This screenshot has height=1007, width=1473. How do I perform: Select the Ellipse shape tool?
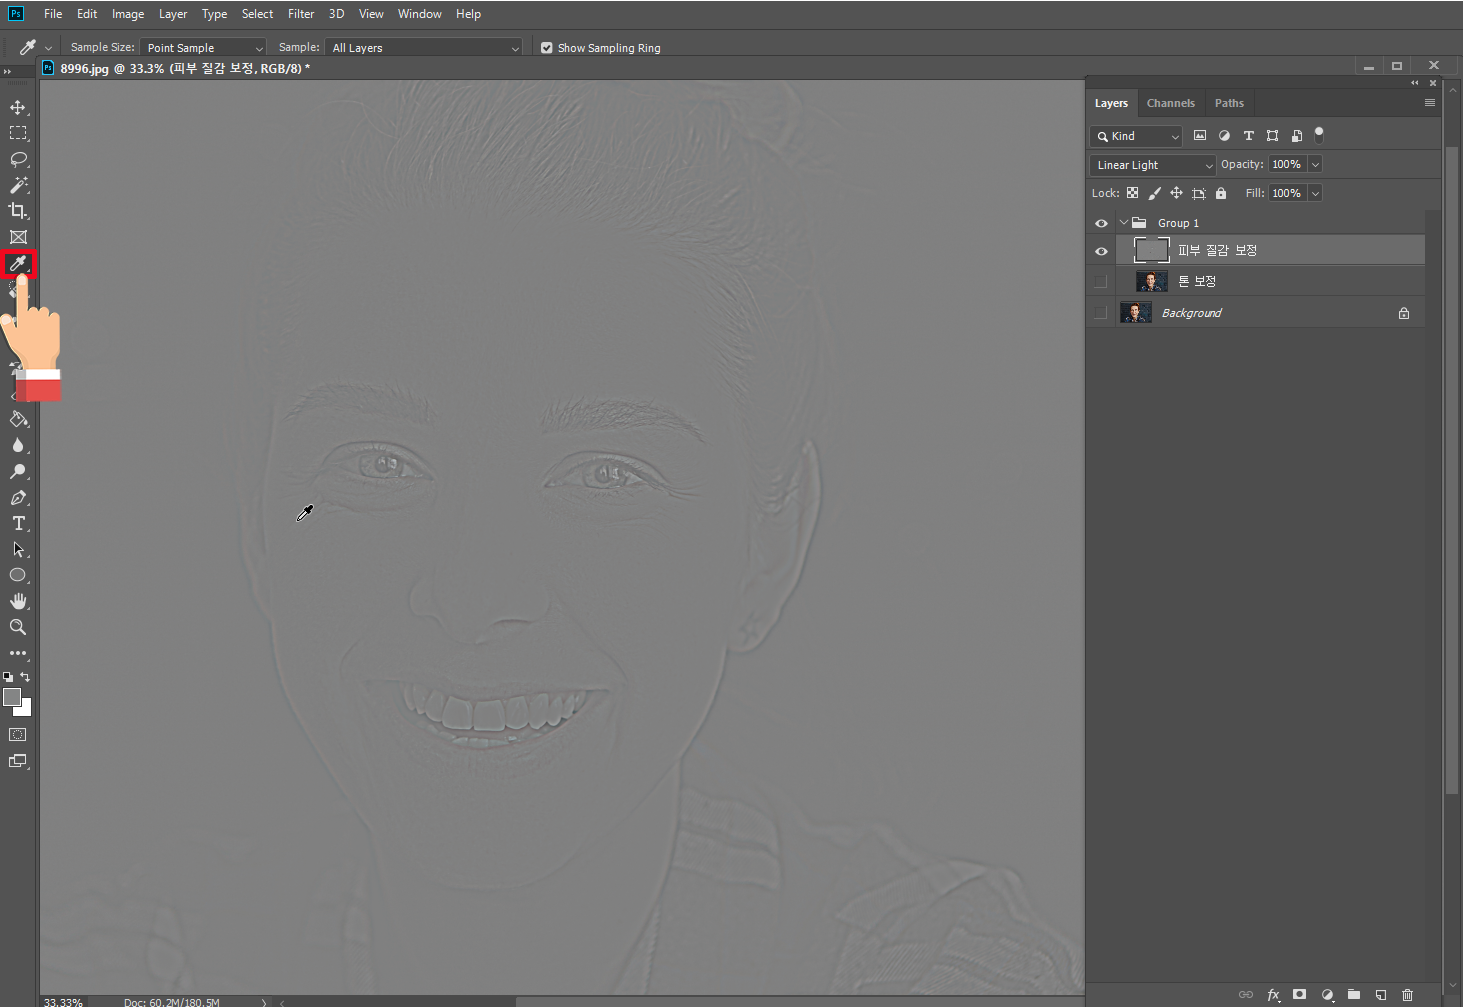(18, 575)
